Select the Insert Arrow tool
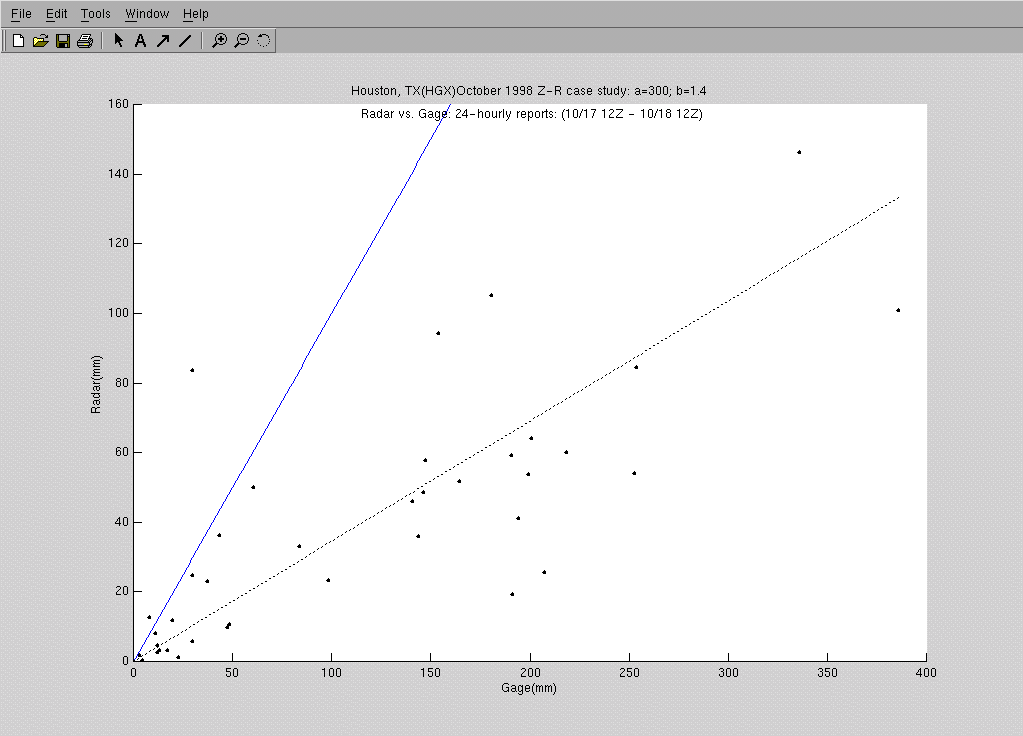The height and width of the screenshot is (736, 1023). click(x=163, y=40)
